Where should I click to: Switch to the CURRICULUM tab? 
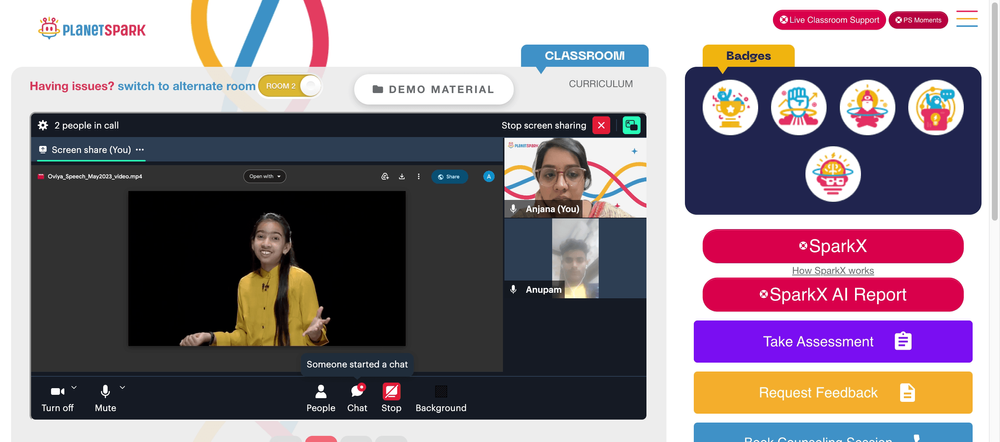pos(601,84)
